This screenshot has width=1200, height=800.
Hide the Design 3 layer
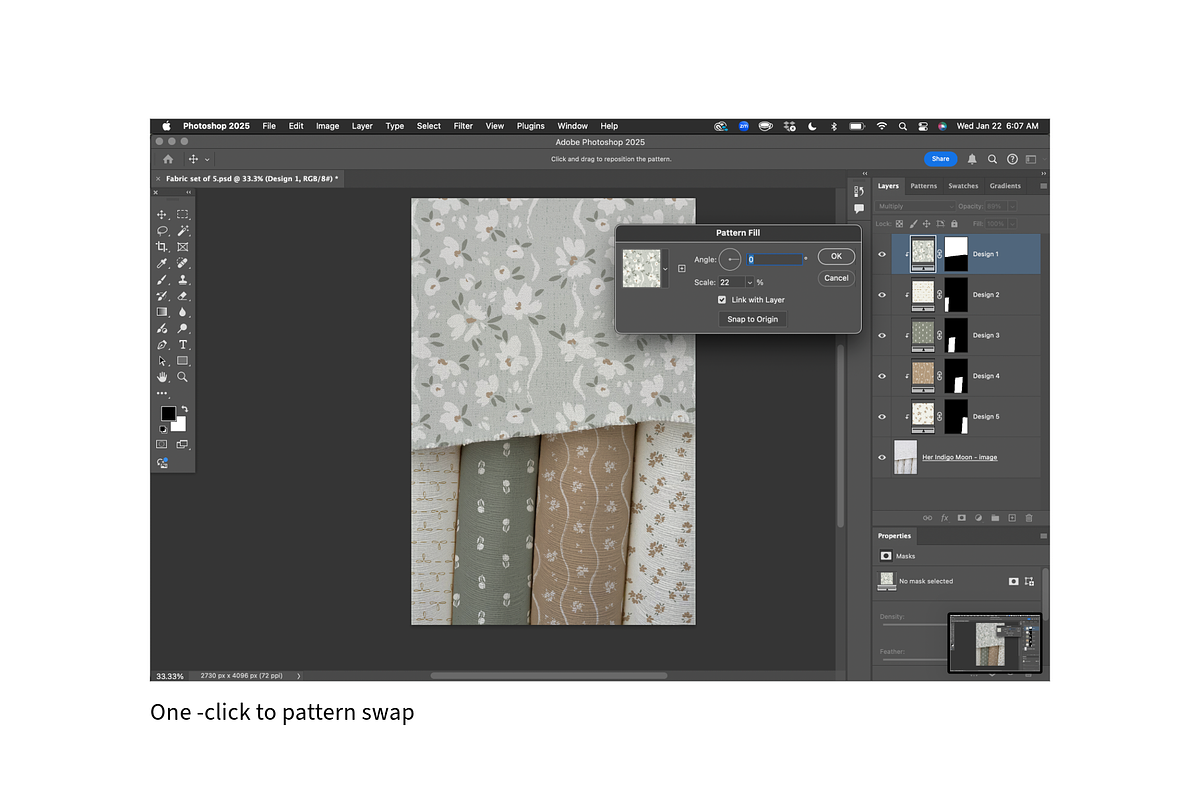(882, 336)
